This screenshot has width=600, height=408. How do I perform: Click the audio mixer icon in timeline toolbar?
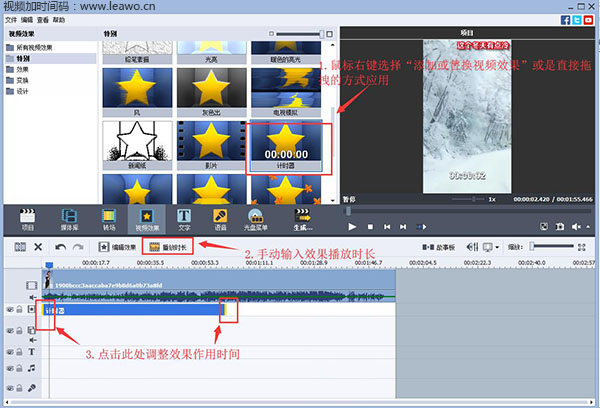click(473, 247)
